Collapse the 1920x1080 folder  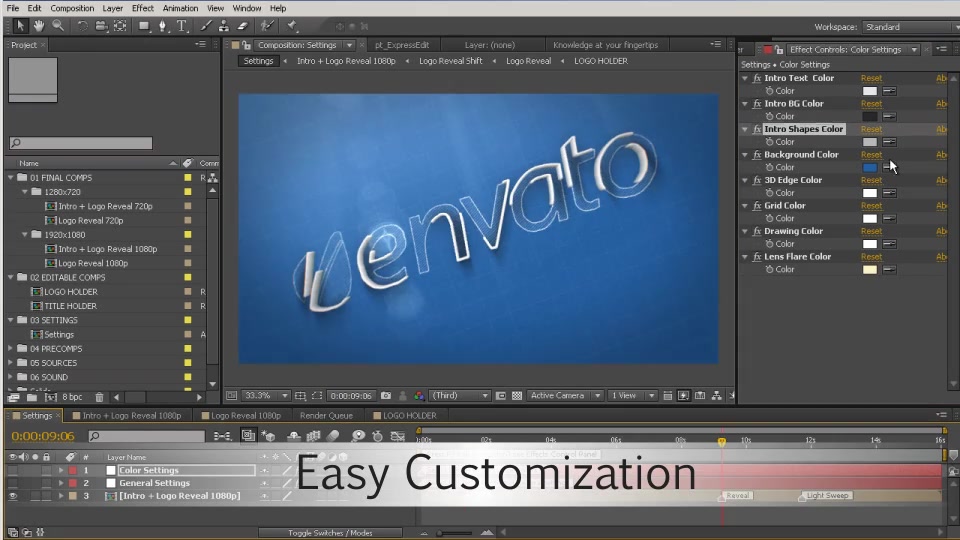[24, 234]
